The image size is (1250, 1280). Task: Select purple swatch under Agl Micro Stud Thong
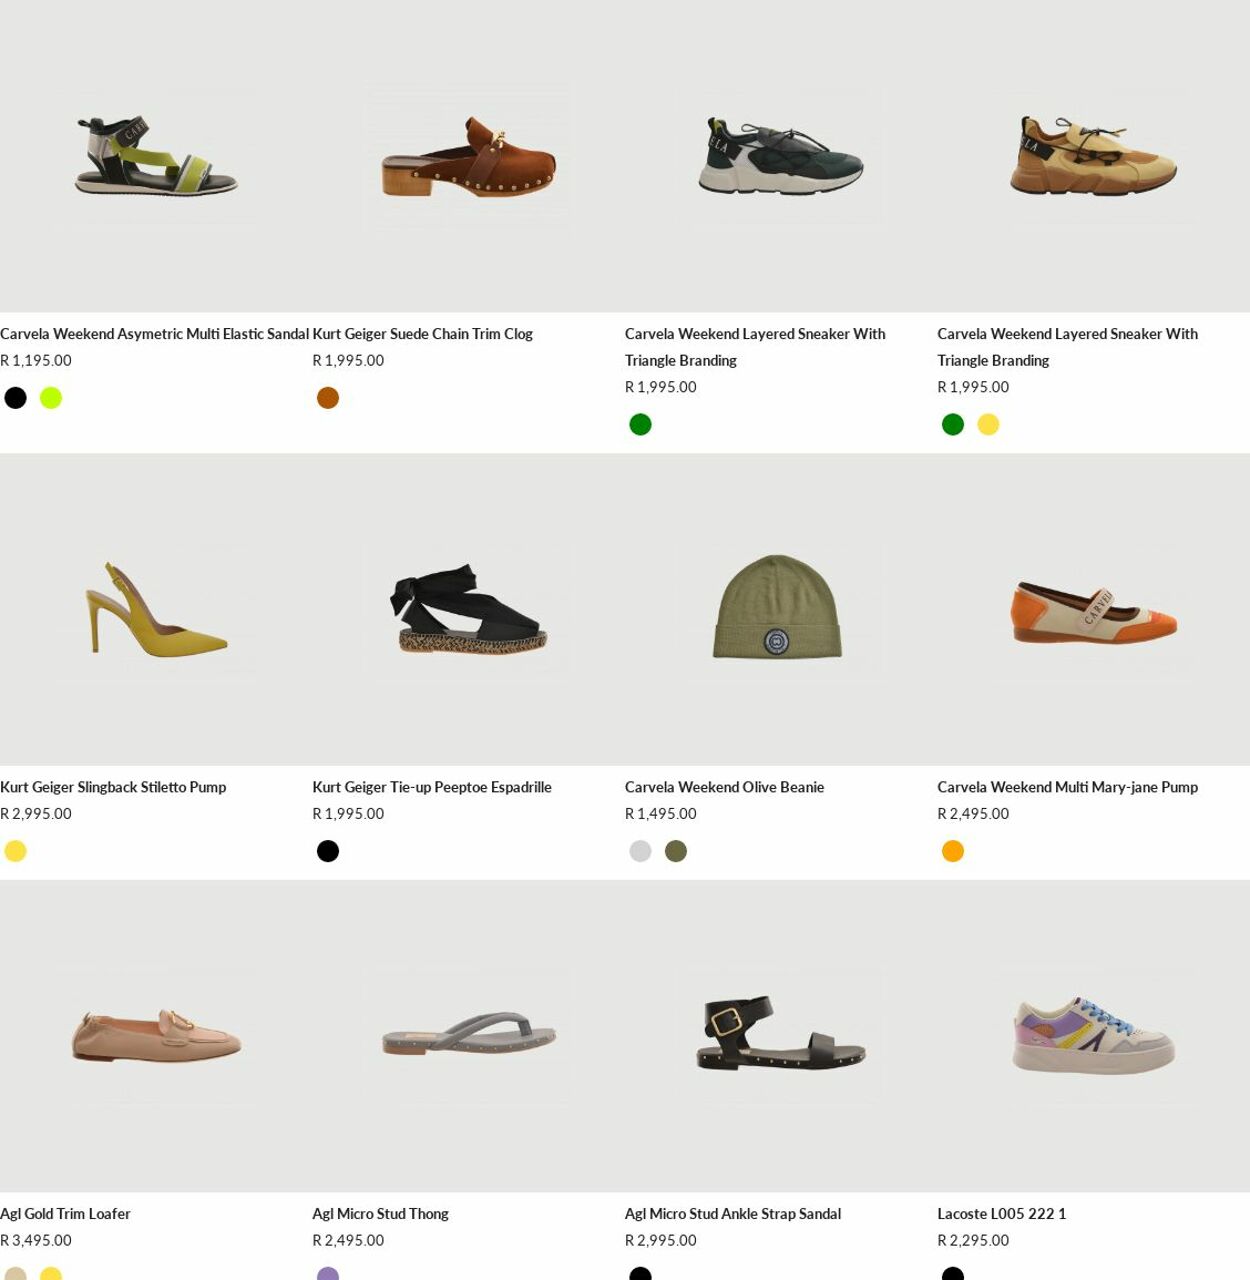pyautogui.click(x=328, y=1274)
